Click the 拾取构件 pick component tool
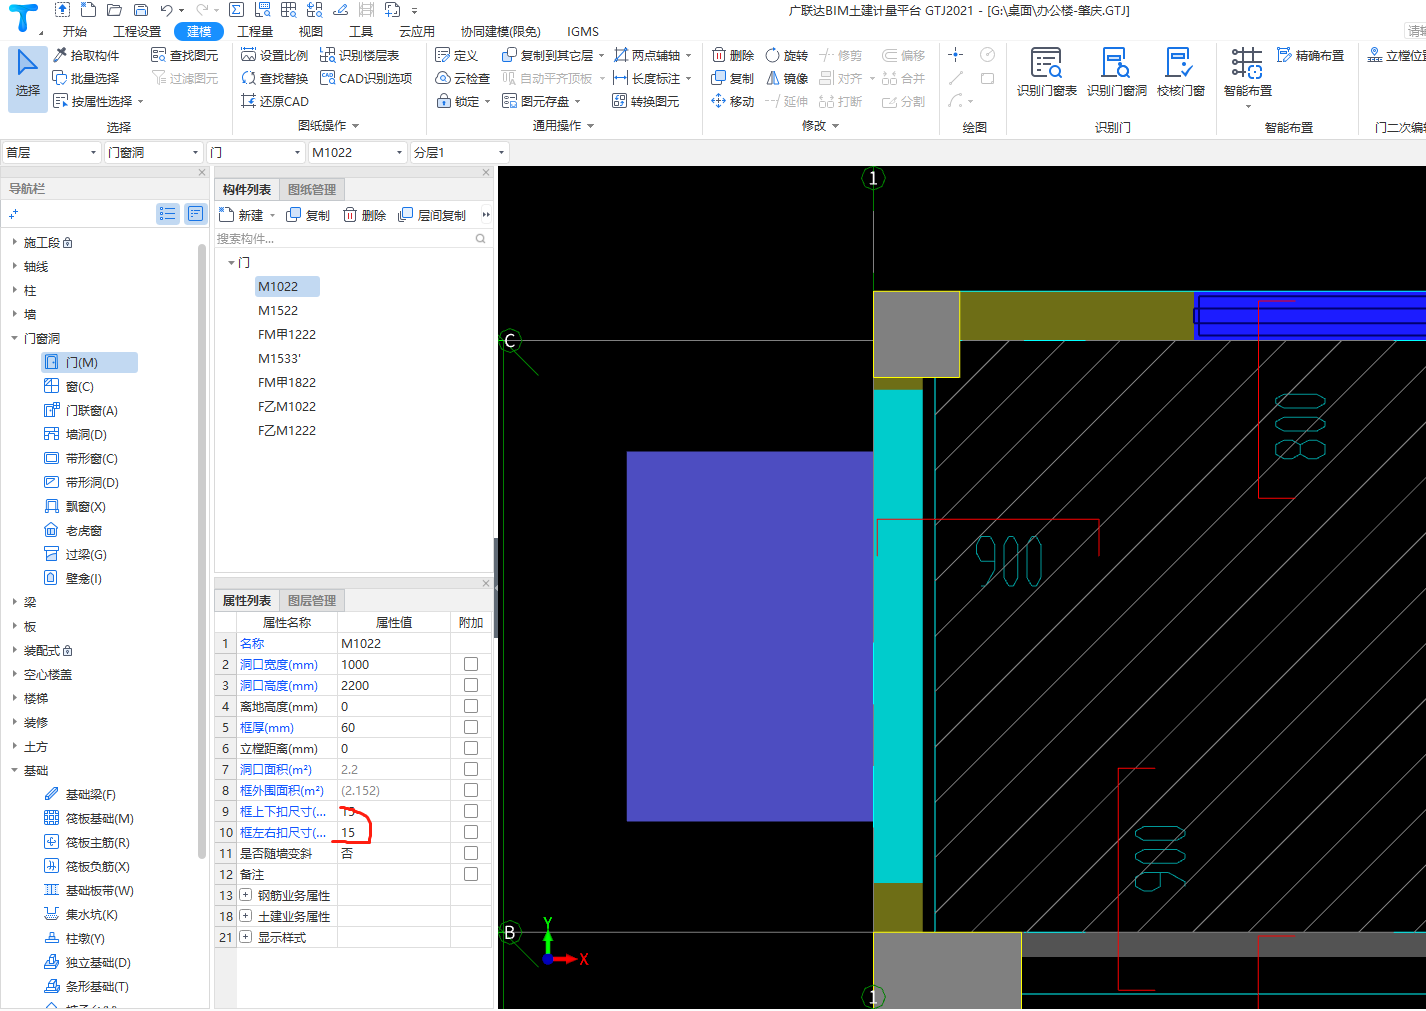 pyautogui.click(x=86, y=55)
